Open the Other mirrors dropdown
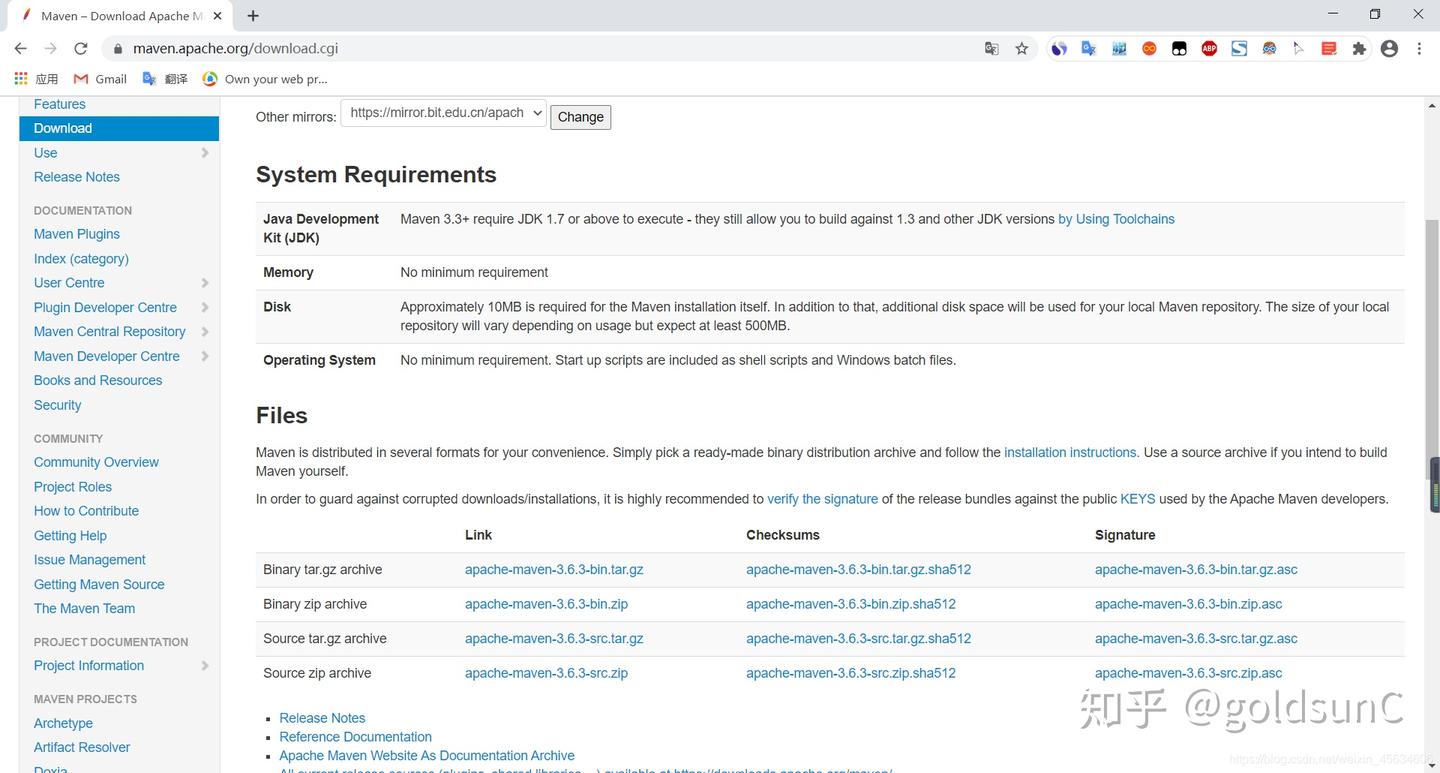Image resolution: width=1440 pixels, height=773 pixels. 444,113
